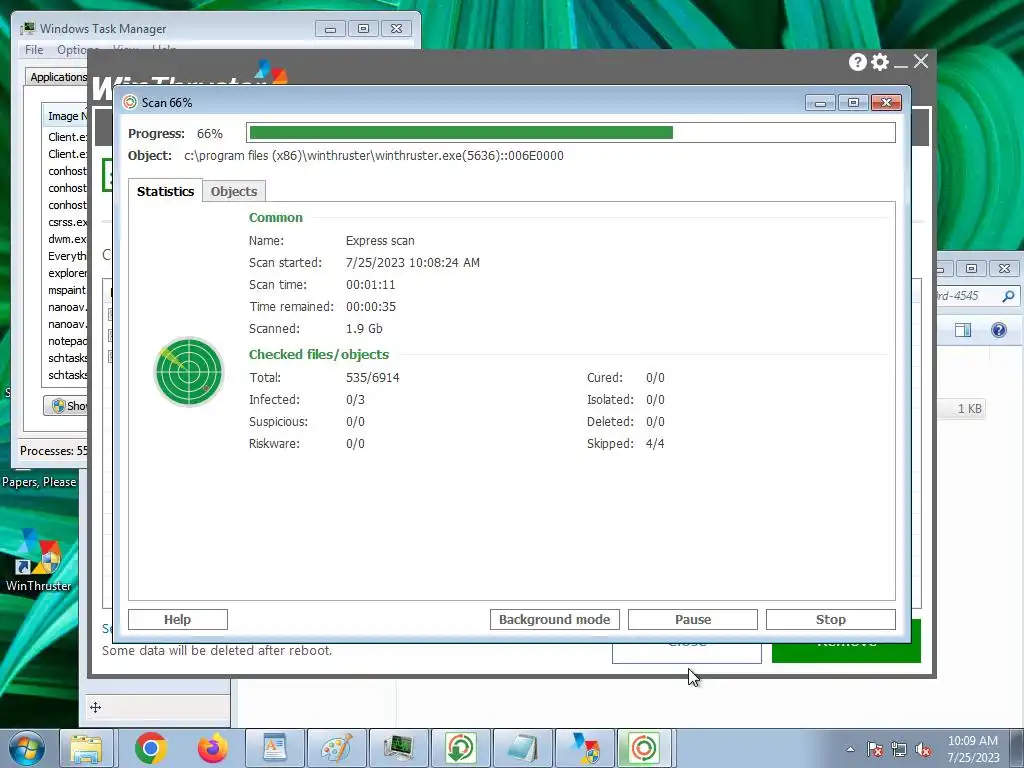This screenshot has height=768, width=1024.
Task: Click the muted volume tray icon
Action: (923, 749)
